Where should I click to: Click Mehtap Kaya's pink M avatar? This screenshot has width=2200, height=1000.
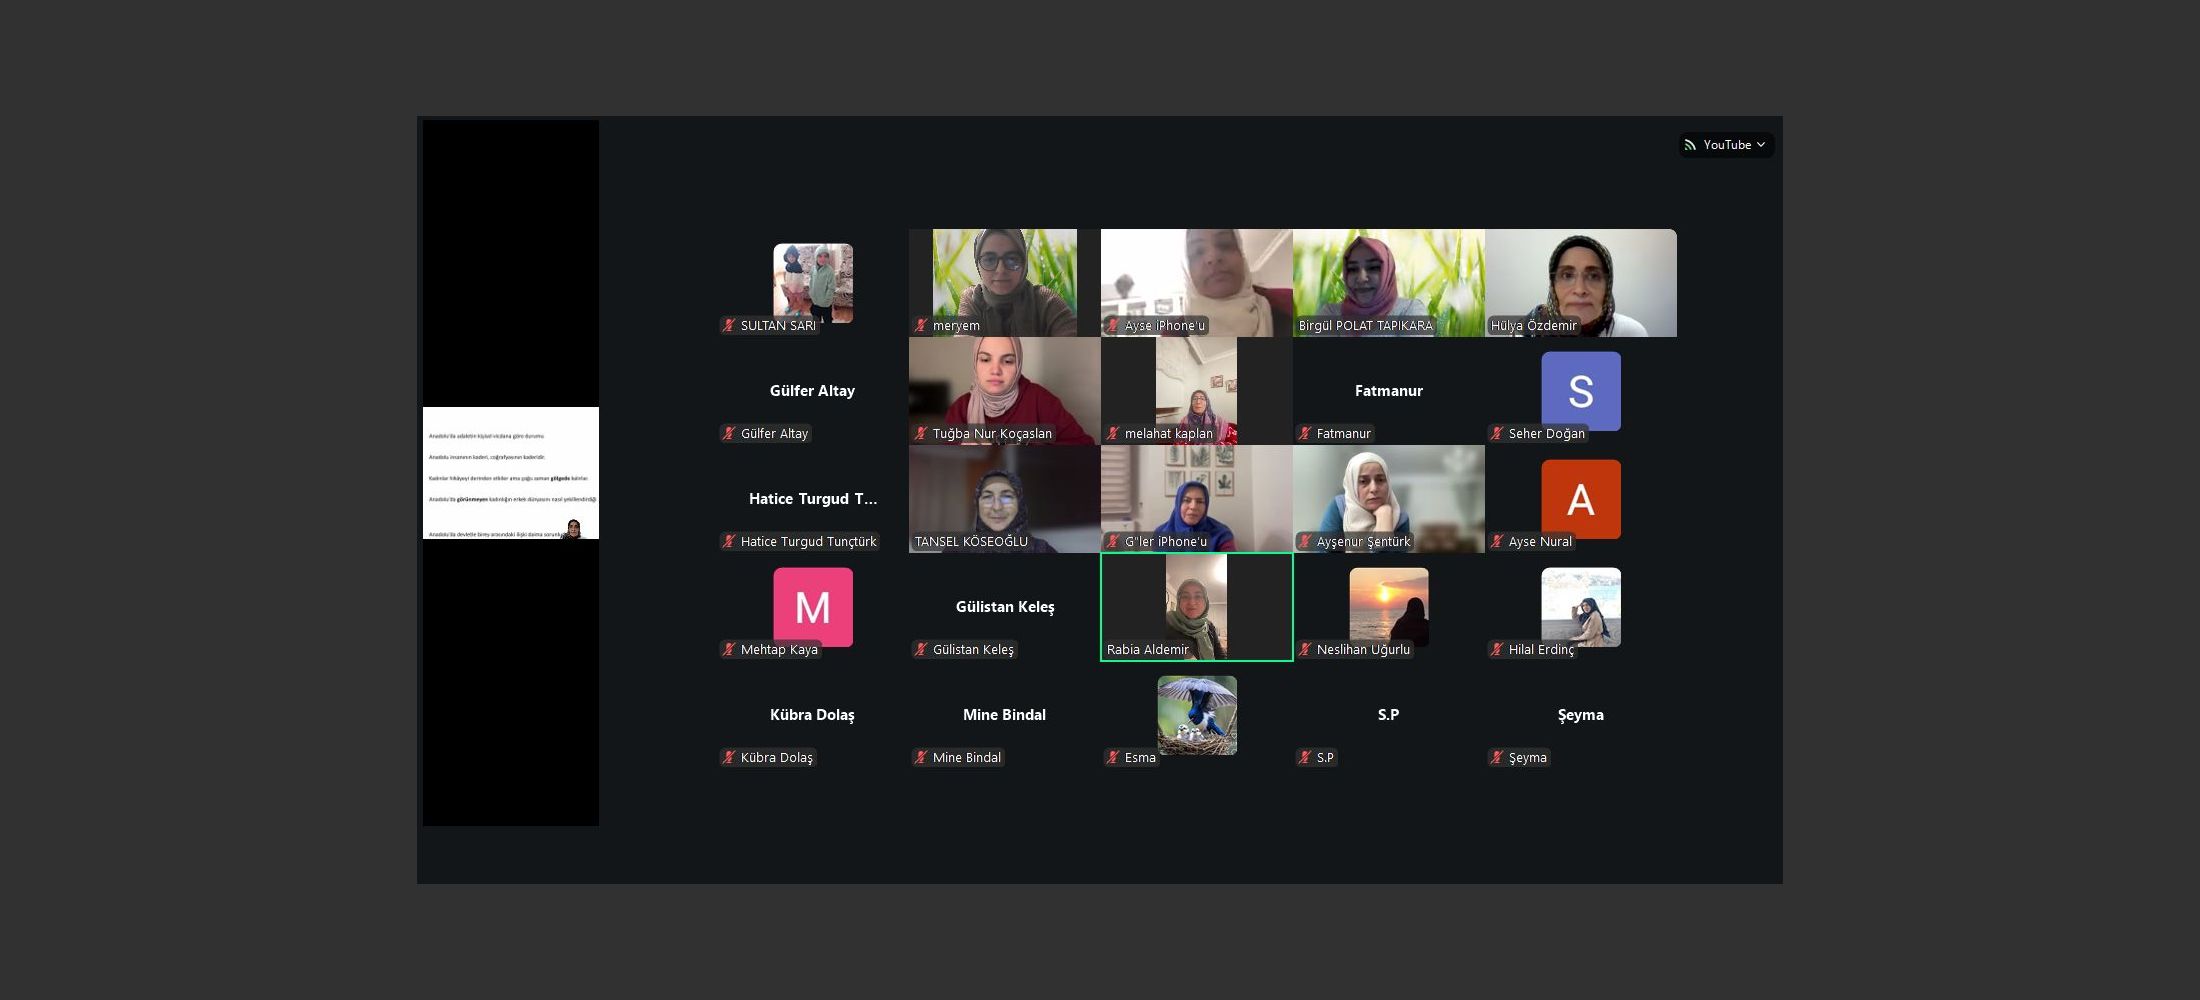click(812, 607)
